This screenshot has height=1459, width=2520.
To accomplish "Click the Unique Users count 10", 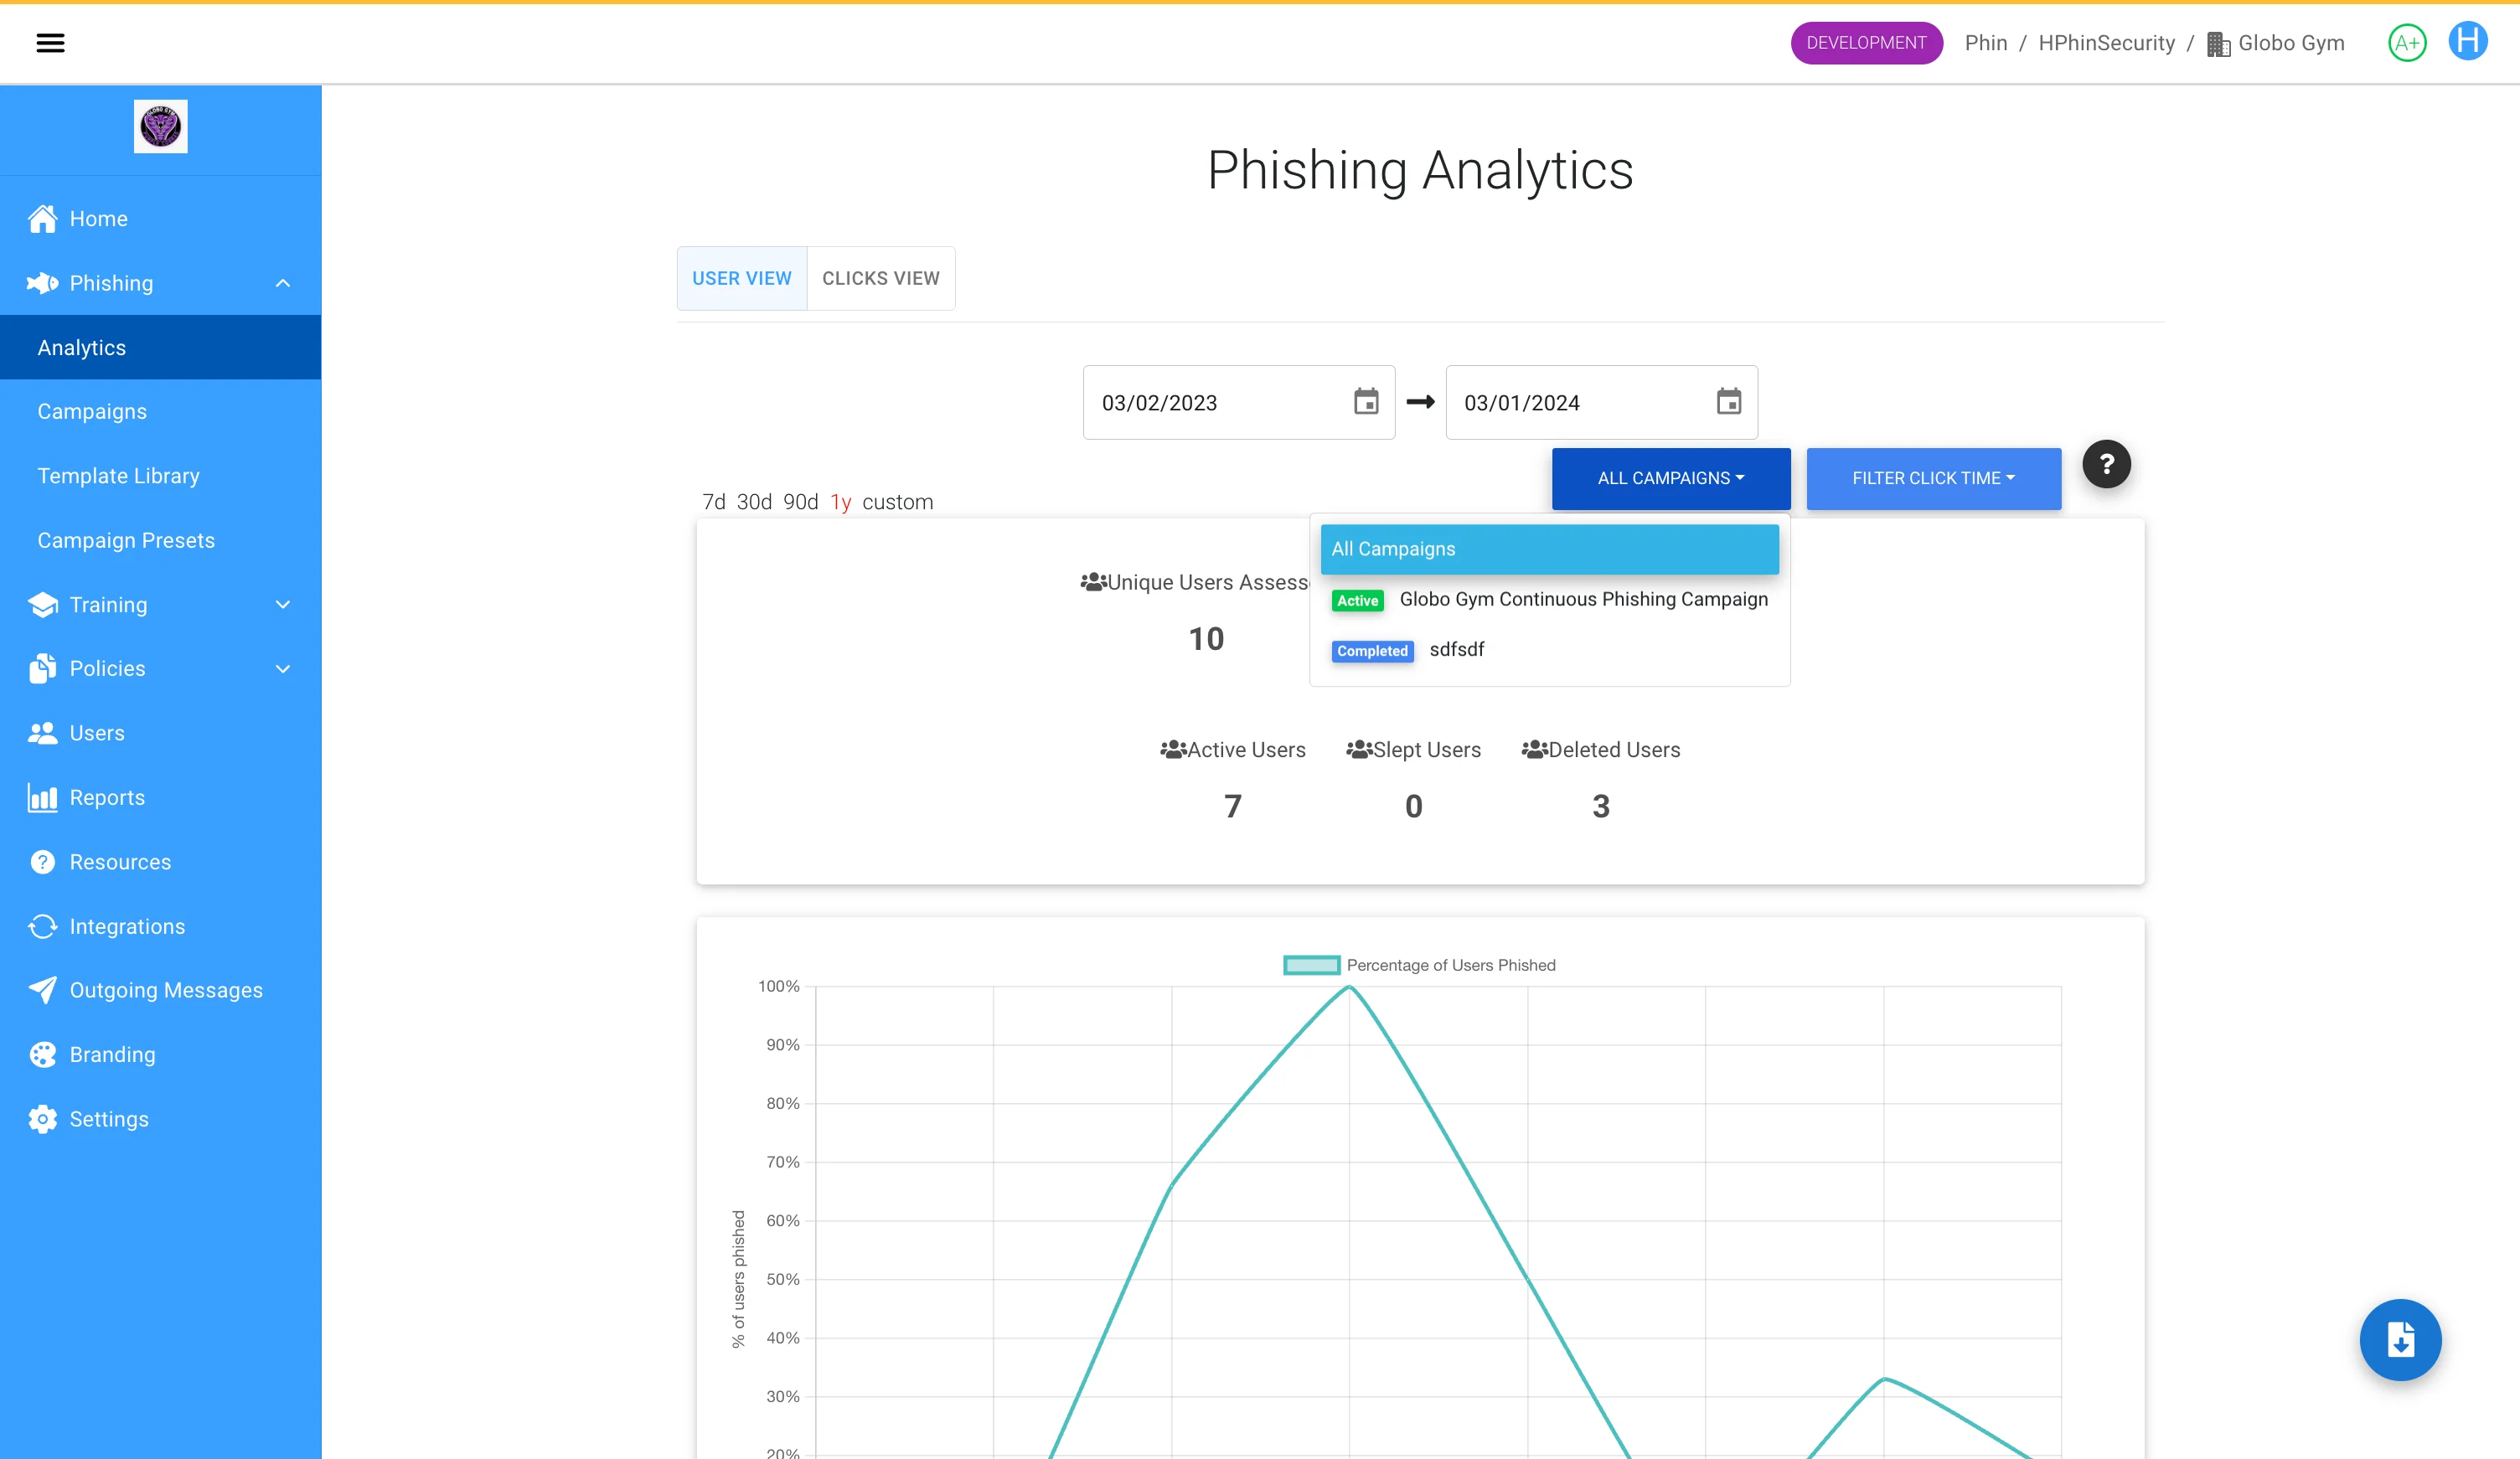I will tap(1206, 639).
